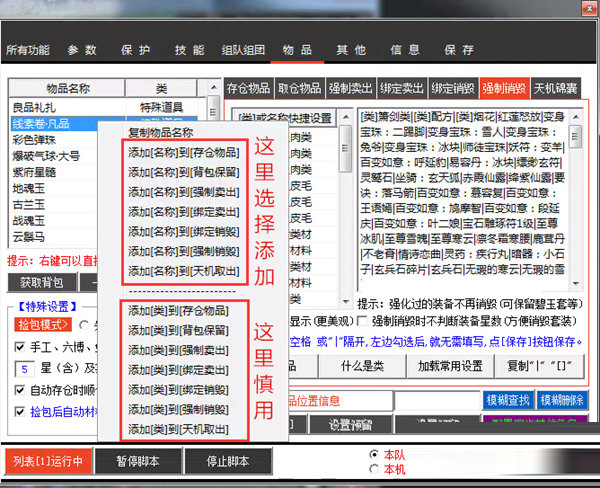Viewport: 600px width, 488px height.
Task: Select the 物品 tab
Action: point(297,50)
